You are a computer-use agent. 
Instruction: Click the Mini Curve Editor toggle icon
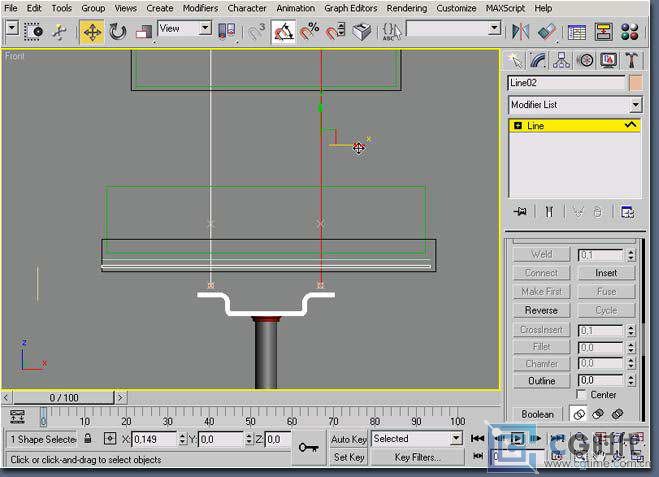(17, 416)
